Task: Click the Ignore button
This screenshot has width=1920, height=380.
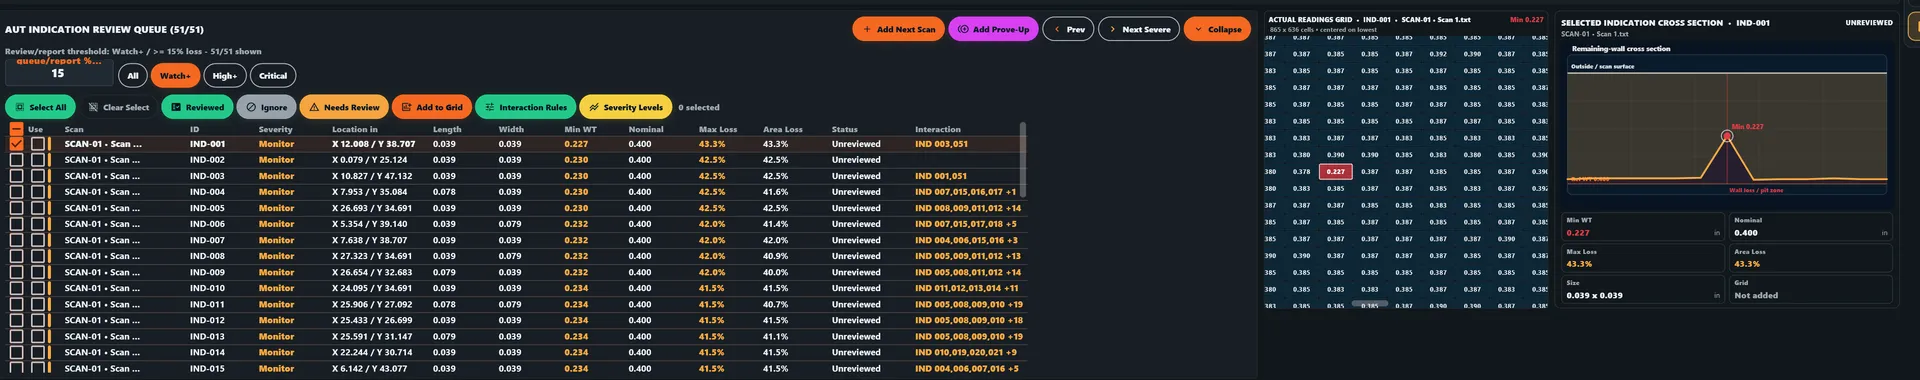Action: tap(266, 107)
